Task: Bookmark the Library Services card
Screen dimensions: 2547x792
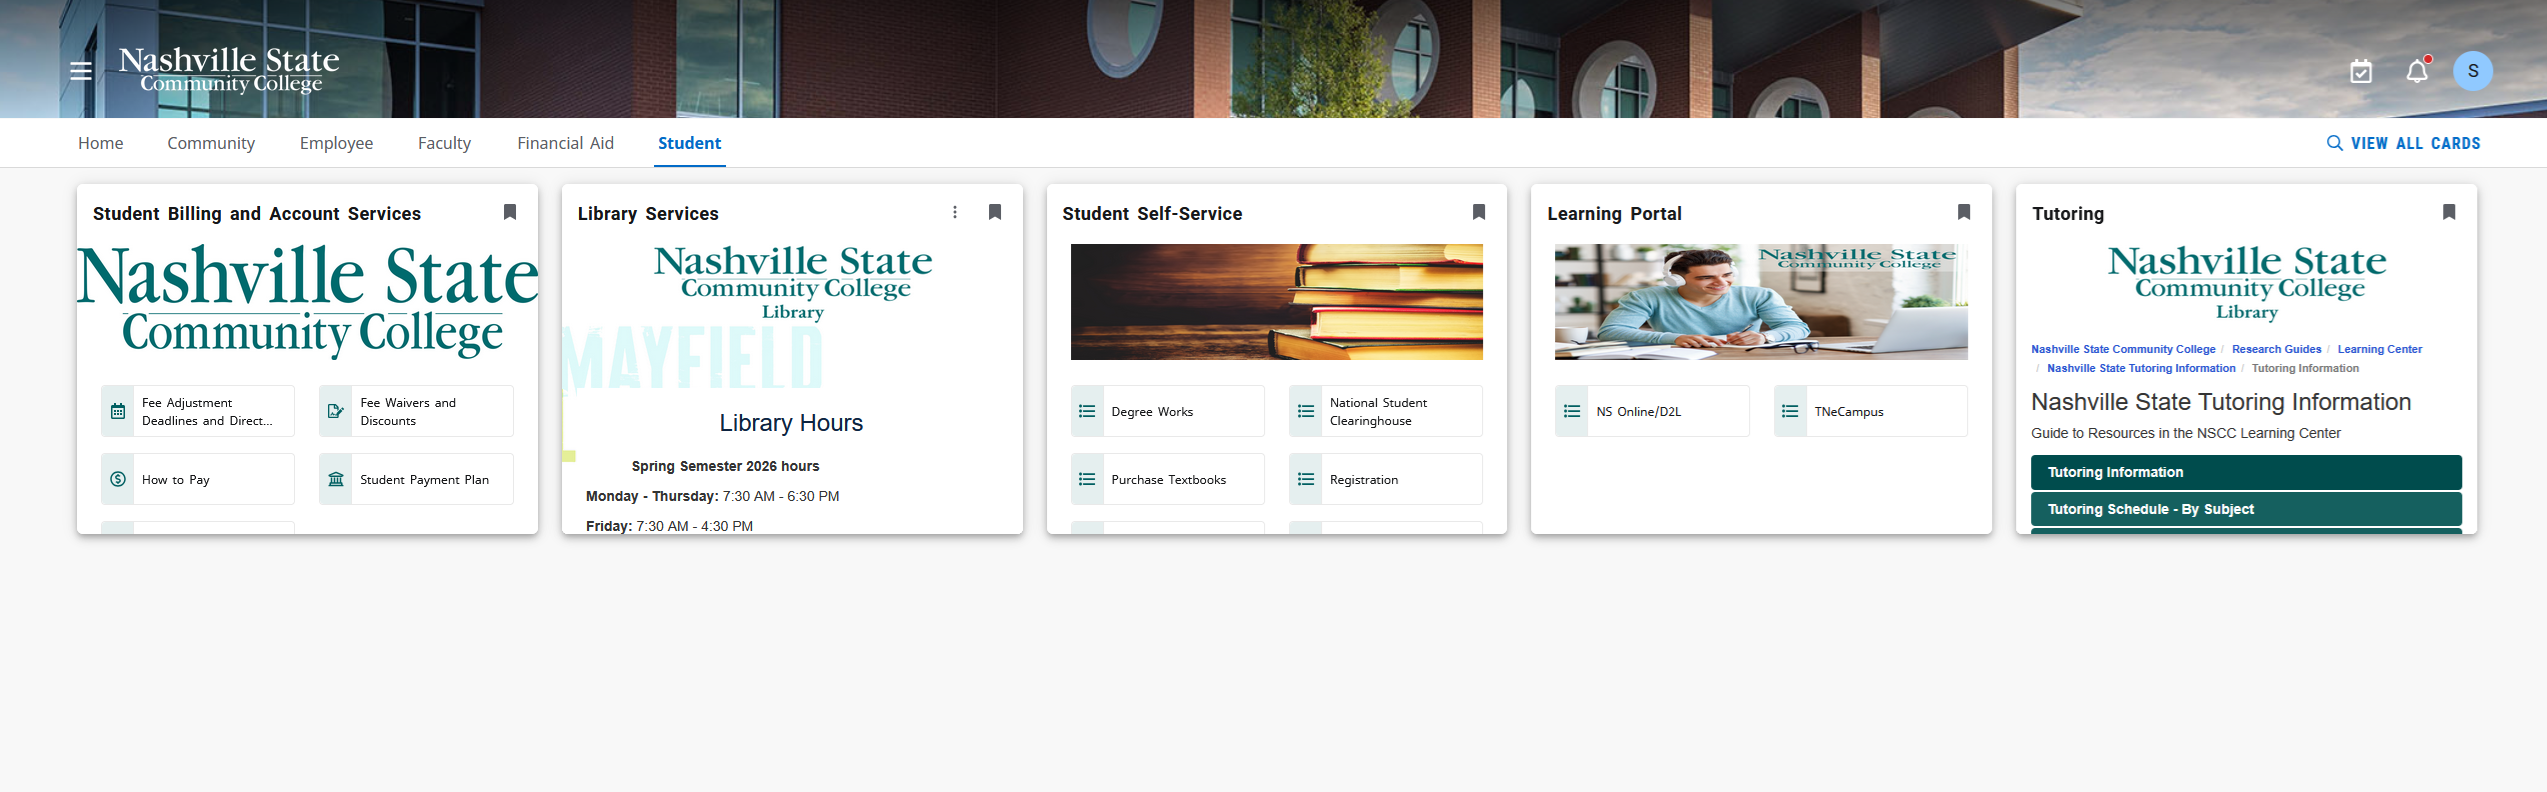Action: (x=995, y=212)
